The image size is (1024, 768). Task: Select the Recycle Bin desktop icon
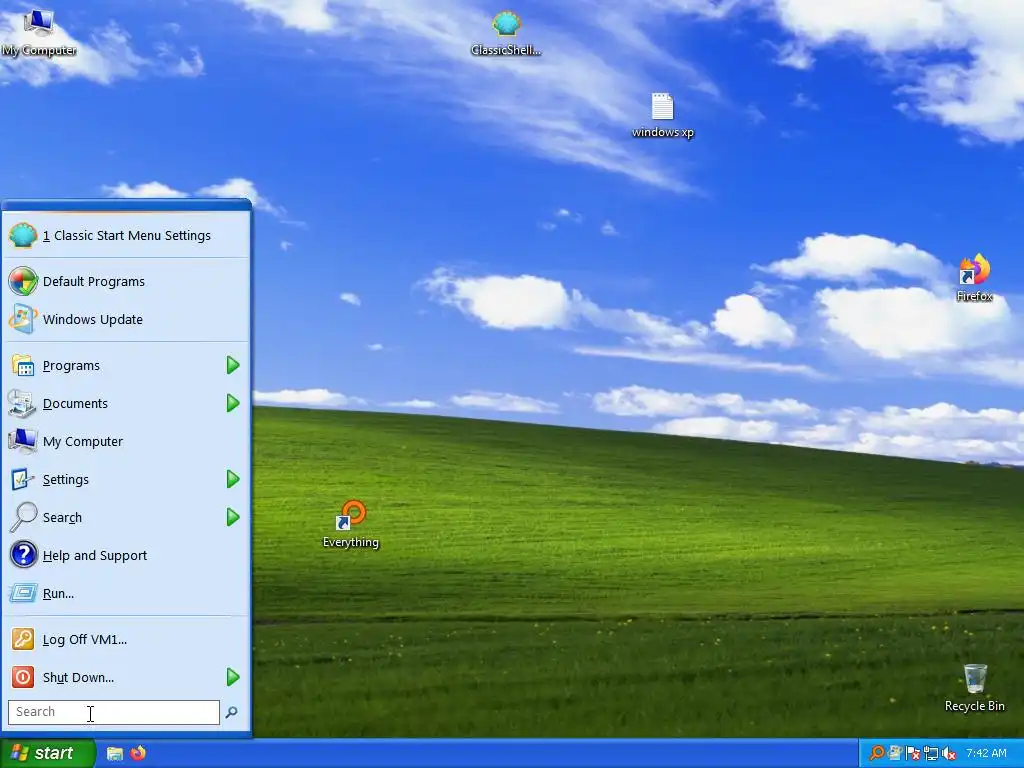tap(974, 688)
